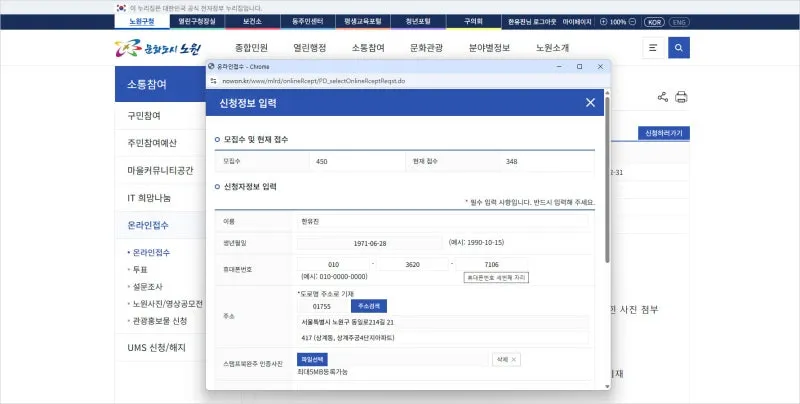Click the 주소검색 button

pyautogui.click(x=368, y=306)
